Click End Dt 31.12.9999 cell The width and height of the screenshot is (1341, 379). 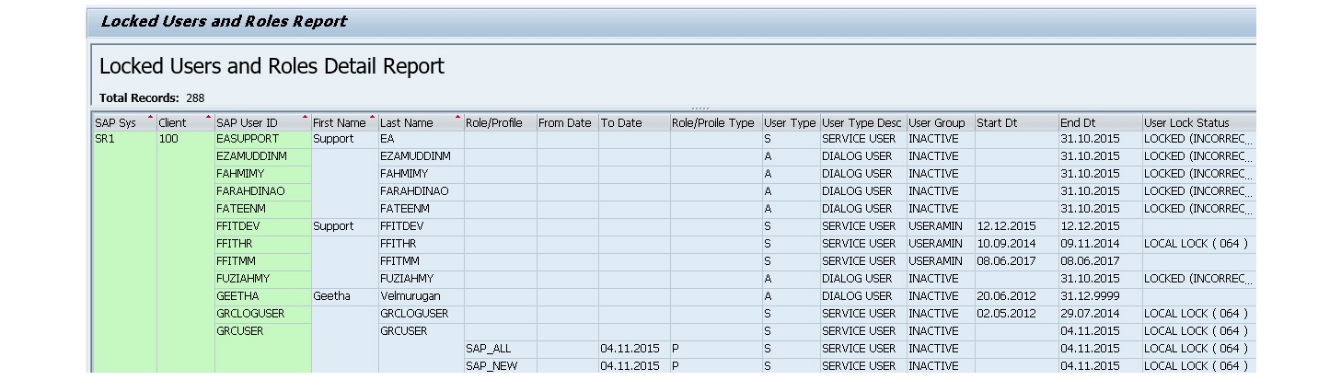coord(1100,296)
